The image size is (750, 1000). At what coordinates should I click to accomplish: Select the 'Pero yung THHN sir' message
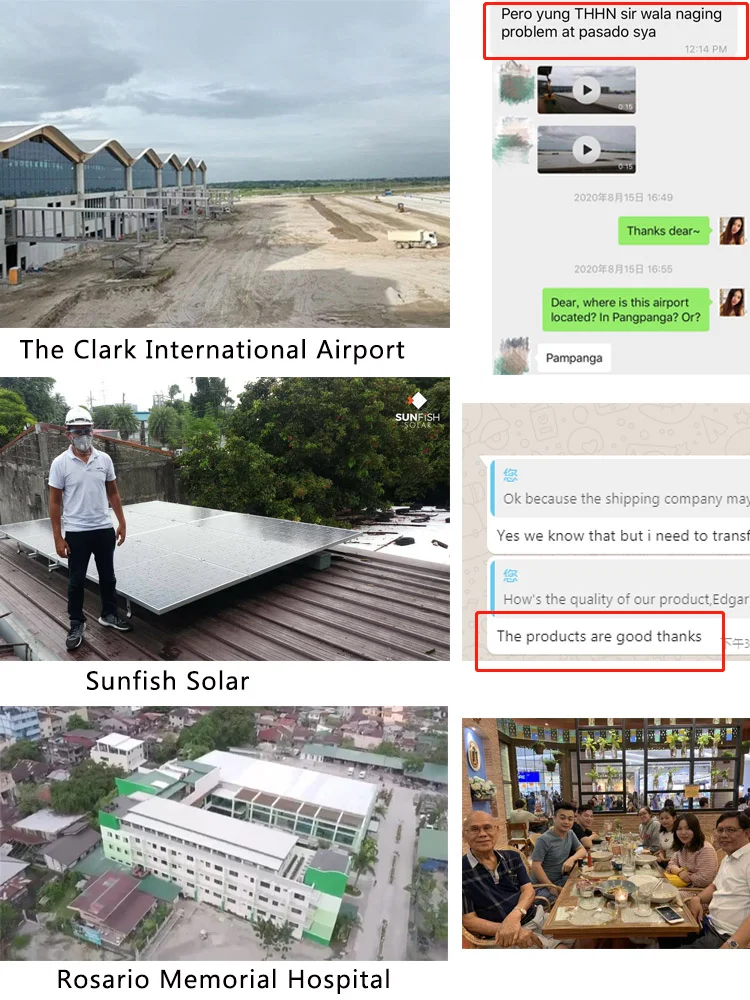click(x=616, y=31)
